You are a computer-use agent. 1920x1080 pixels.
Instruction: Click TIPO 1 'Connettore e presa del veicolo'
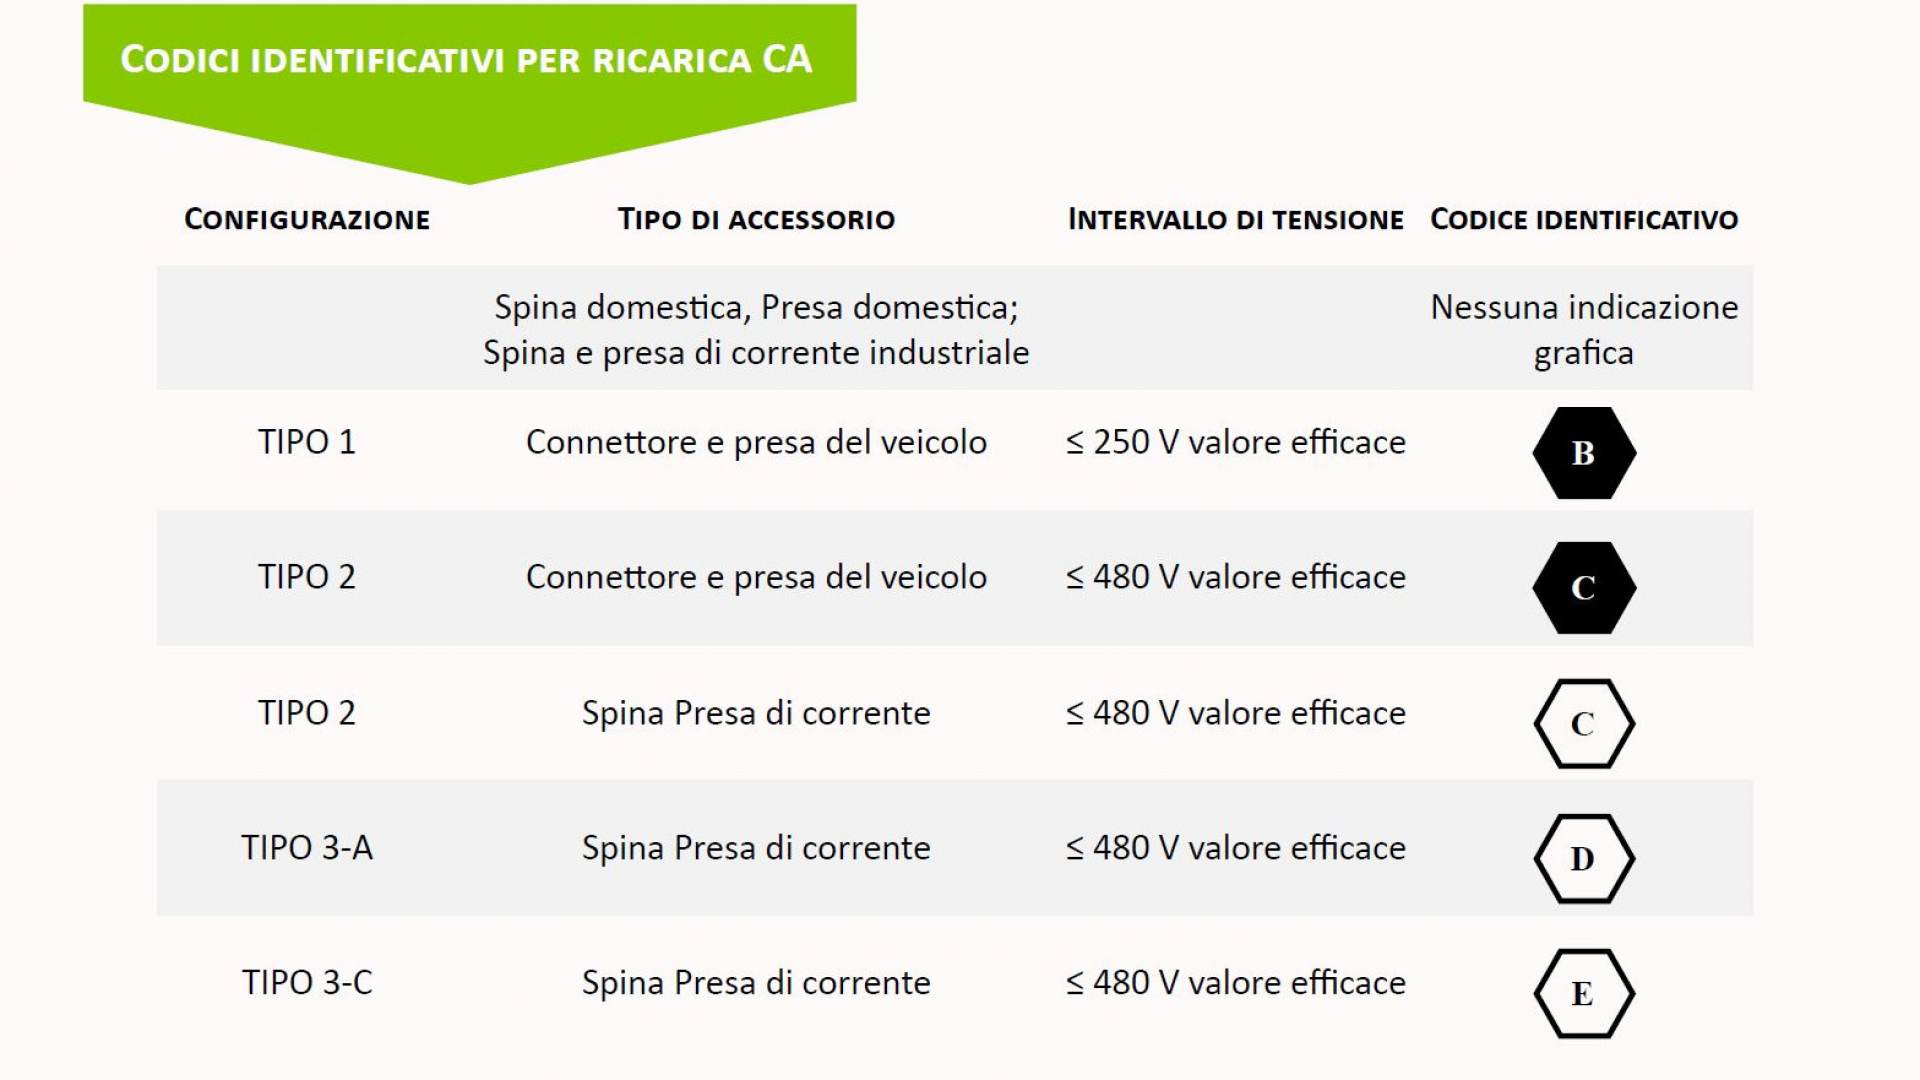(x=756, y=442)
